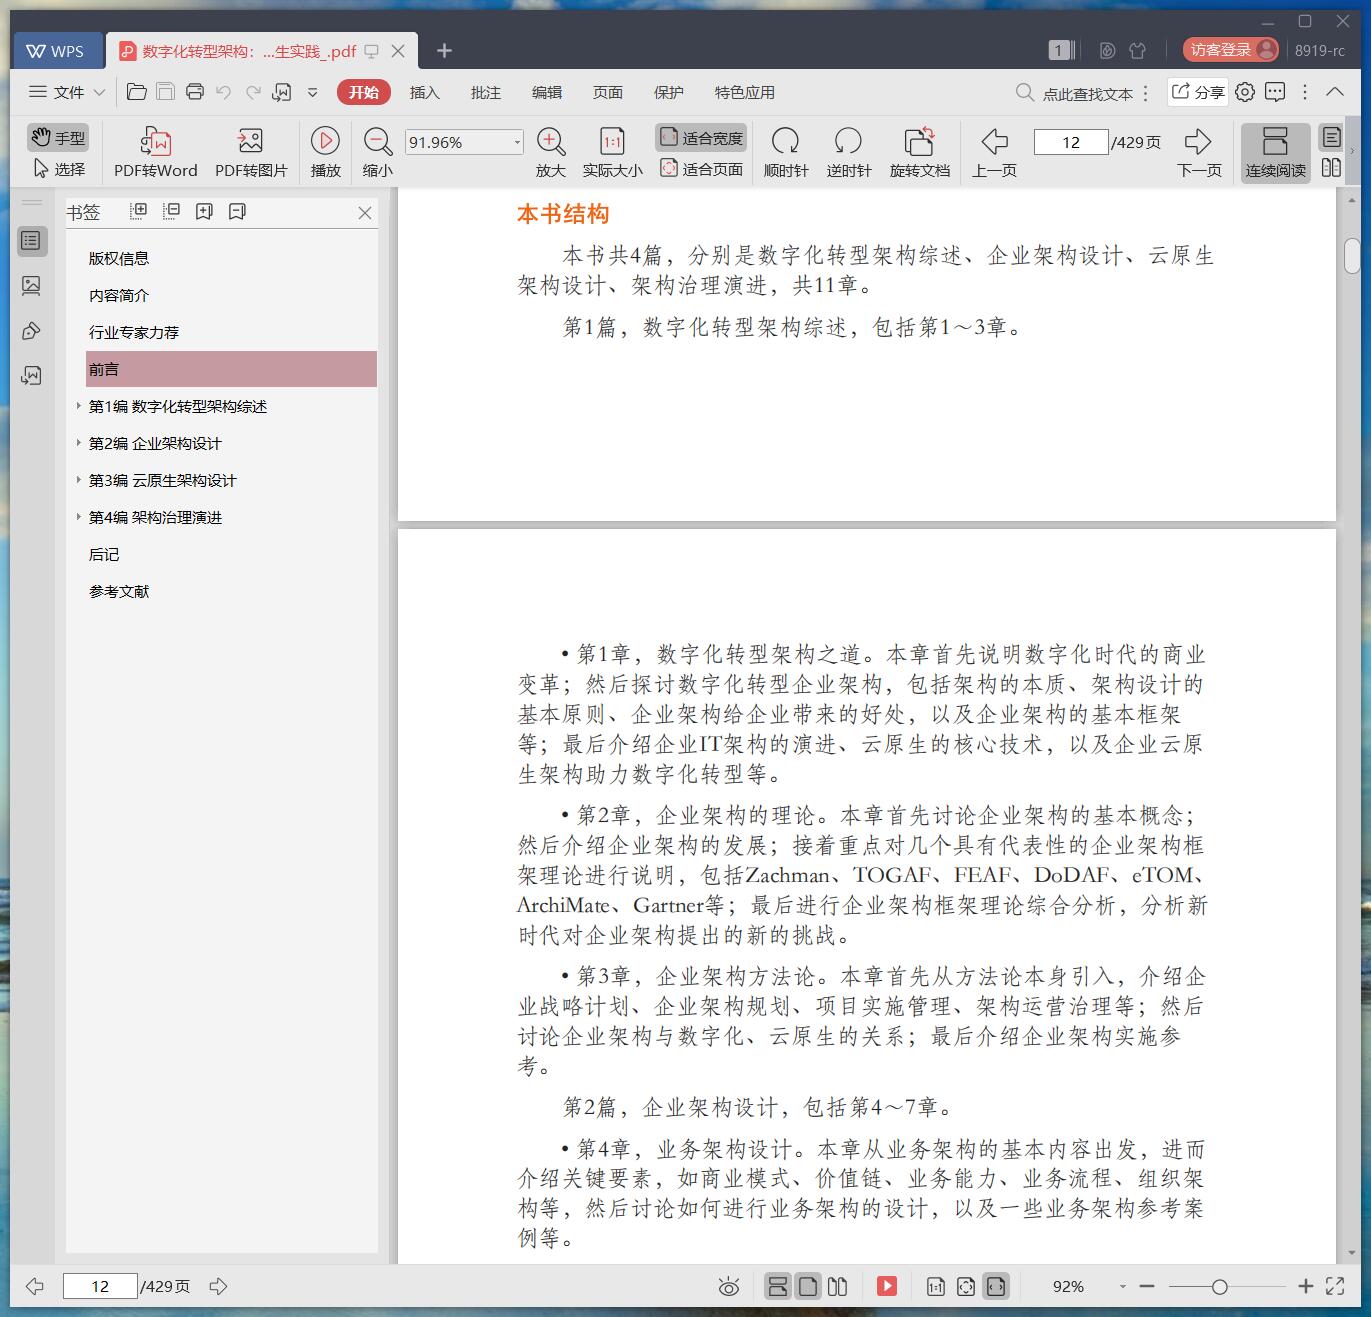
Task: Click the 分享 share button
Action: [x=1198, y=92]
